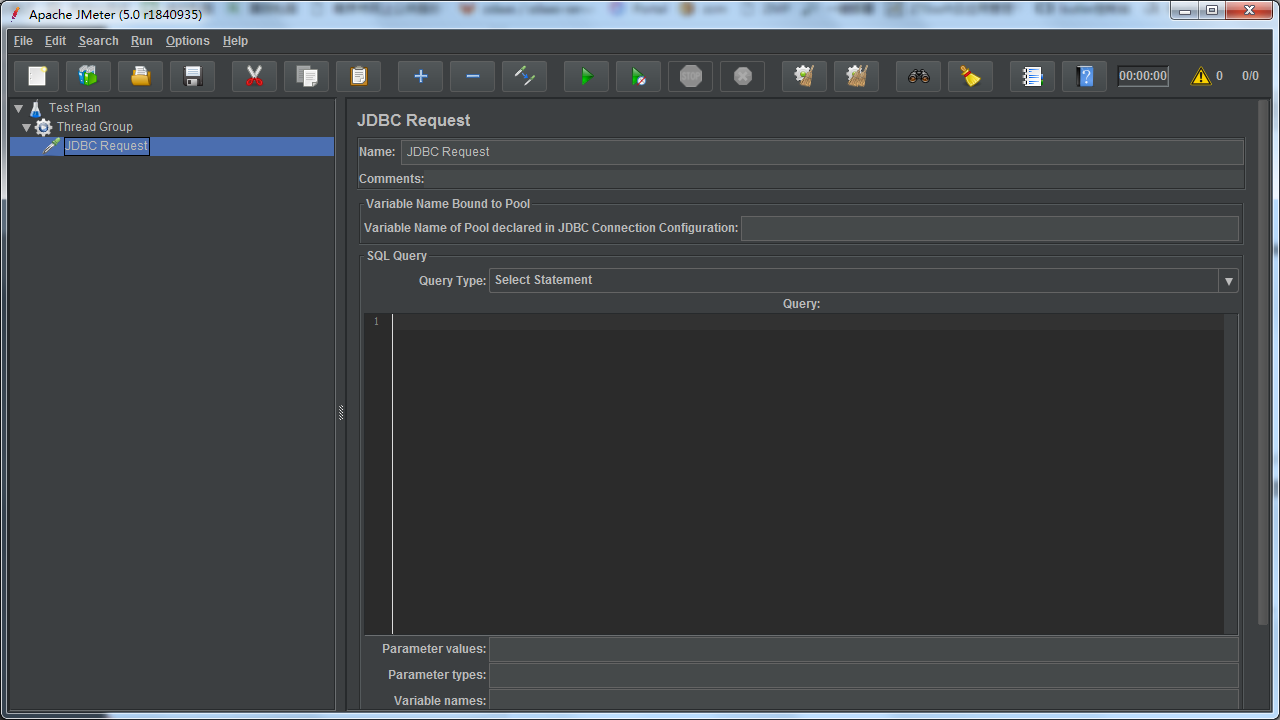Click the JDBC Request panel heading
Image resolution: width=1280 pixels, height=720 pixels.
click(x=414, y=120)
